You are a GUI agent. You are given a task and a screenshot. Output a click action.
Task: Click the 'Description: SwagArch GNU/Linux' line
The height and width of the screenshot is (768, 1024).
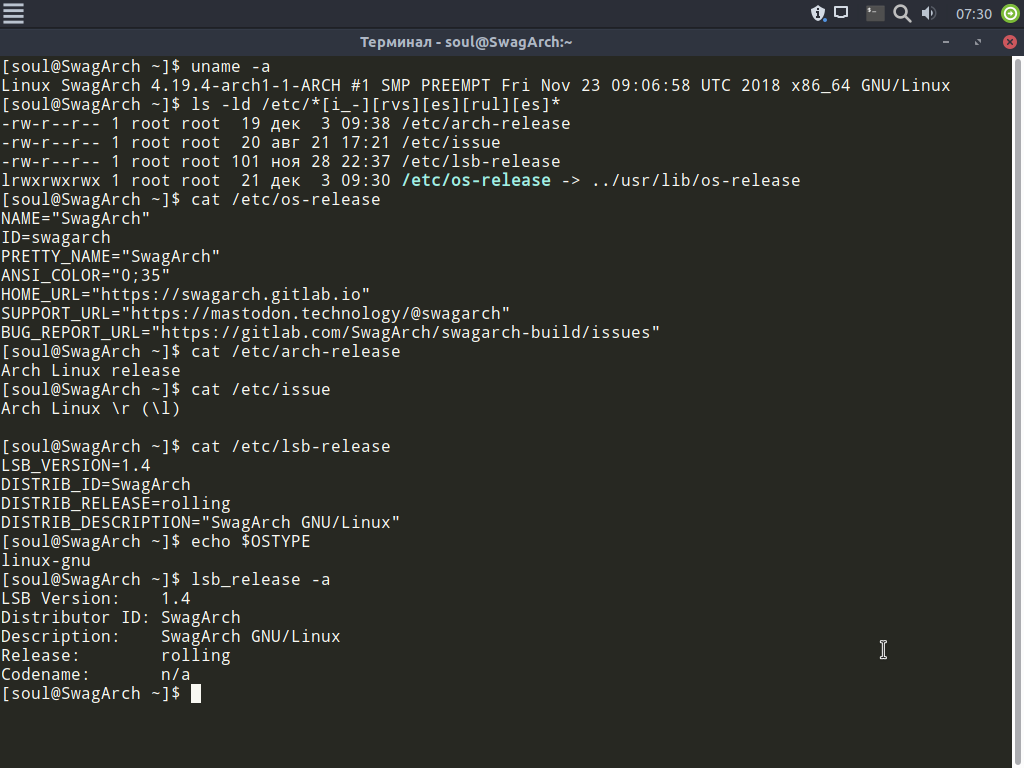point(170,636)
